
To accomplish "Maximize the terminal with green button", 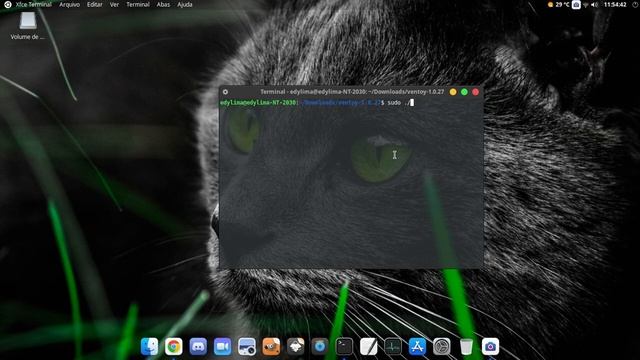I will (x=464, y=92).
